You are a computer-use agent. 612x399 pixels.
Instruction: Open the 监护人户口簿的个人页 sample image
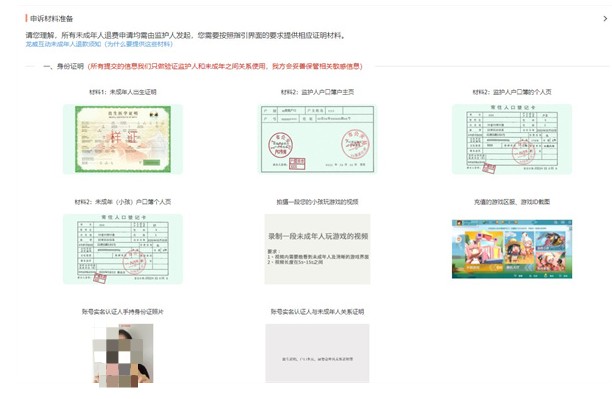click(x=512, y=139)
